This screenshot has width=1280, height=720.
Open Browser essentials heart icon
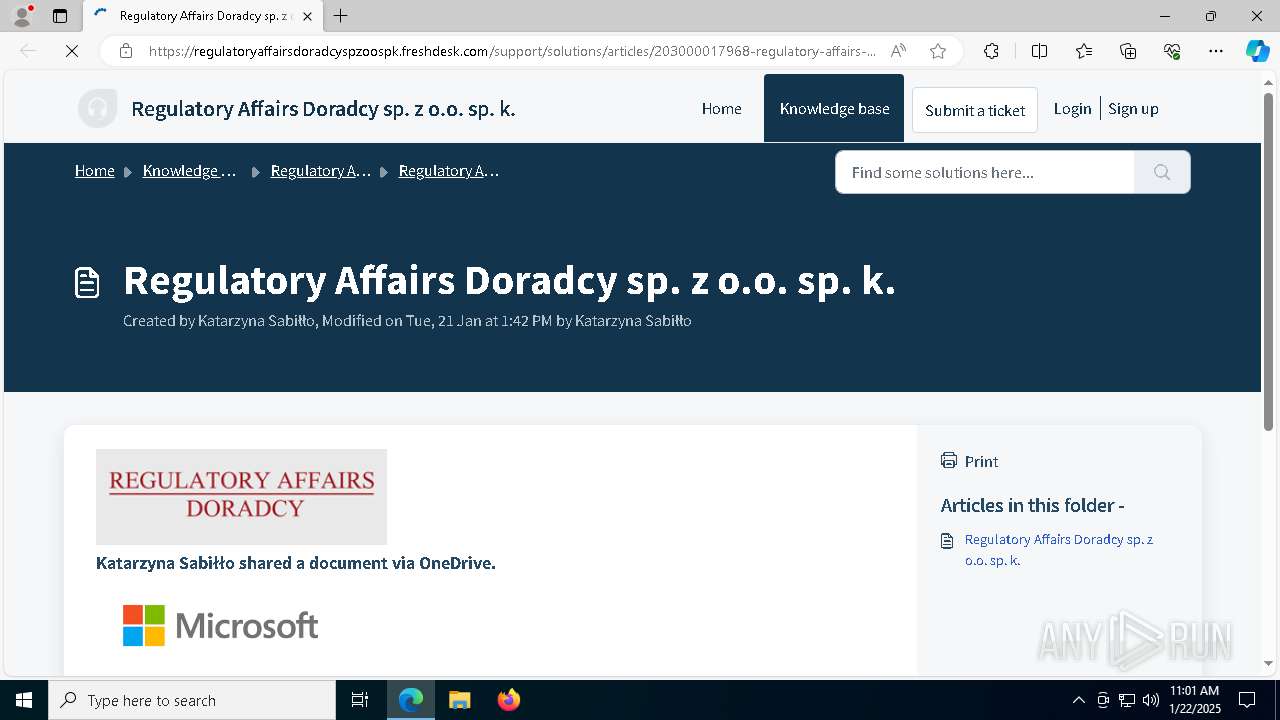click(x=1172, y=51)
